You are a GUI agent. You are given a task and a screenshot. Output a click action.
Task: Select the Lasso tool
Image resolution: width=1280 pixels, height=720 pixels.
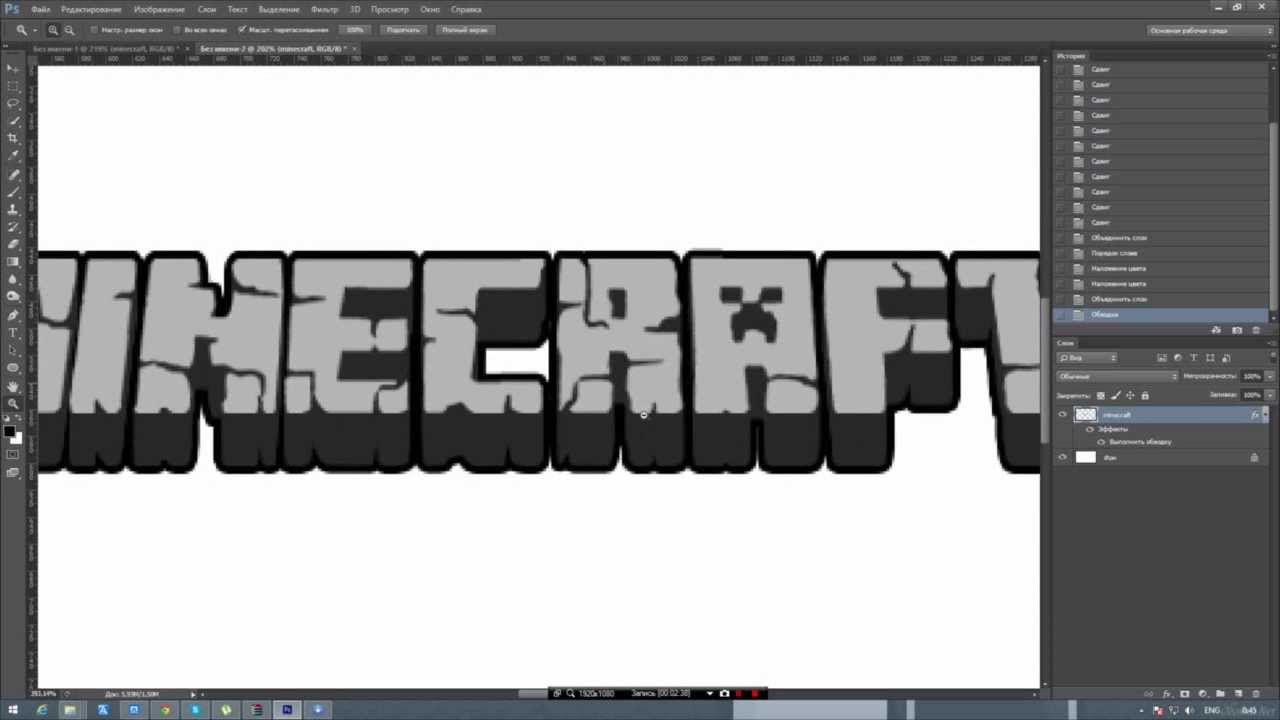point(13,103)
